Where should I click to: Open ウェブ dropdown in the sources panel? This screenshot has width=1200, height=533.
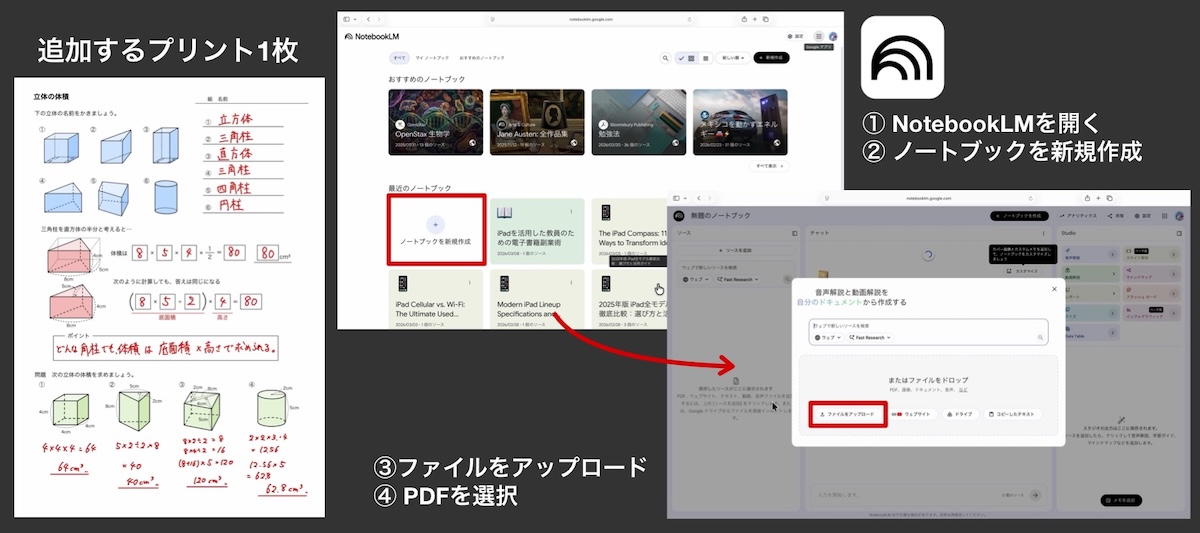coord(697,279)
